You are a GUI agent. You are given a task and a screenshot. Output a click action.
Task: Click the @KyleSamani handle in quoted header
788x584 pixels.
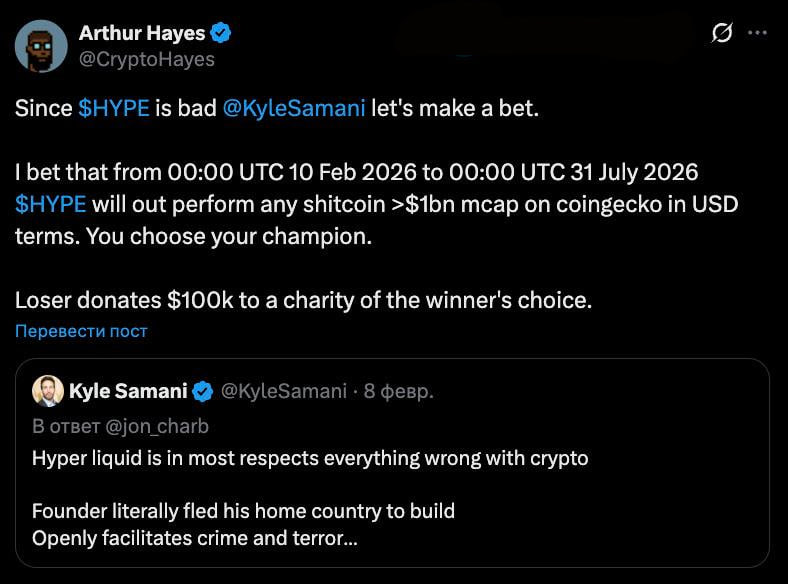(x=282, y=390)
